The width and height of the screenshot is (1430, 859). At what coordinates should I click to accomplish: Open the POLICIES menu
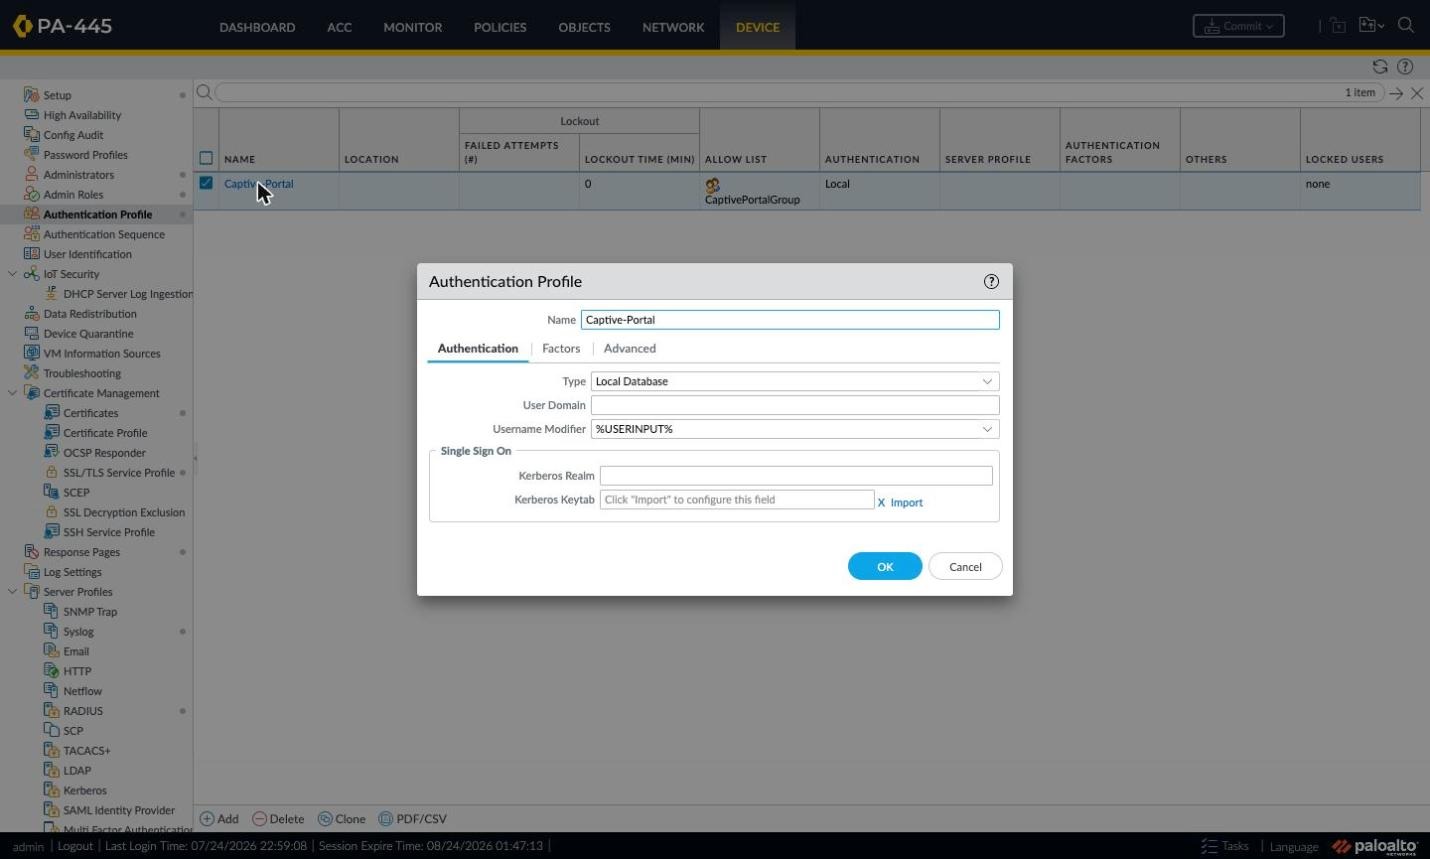click(x=500, y=27)
